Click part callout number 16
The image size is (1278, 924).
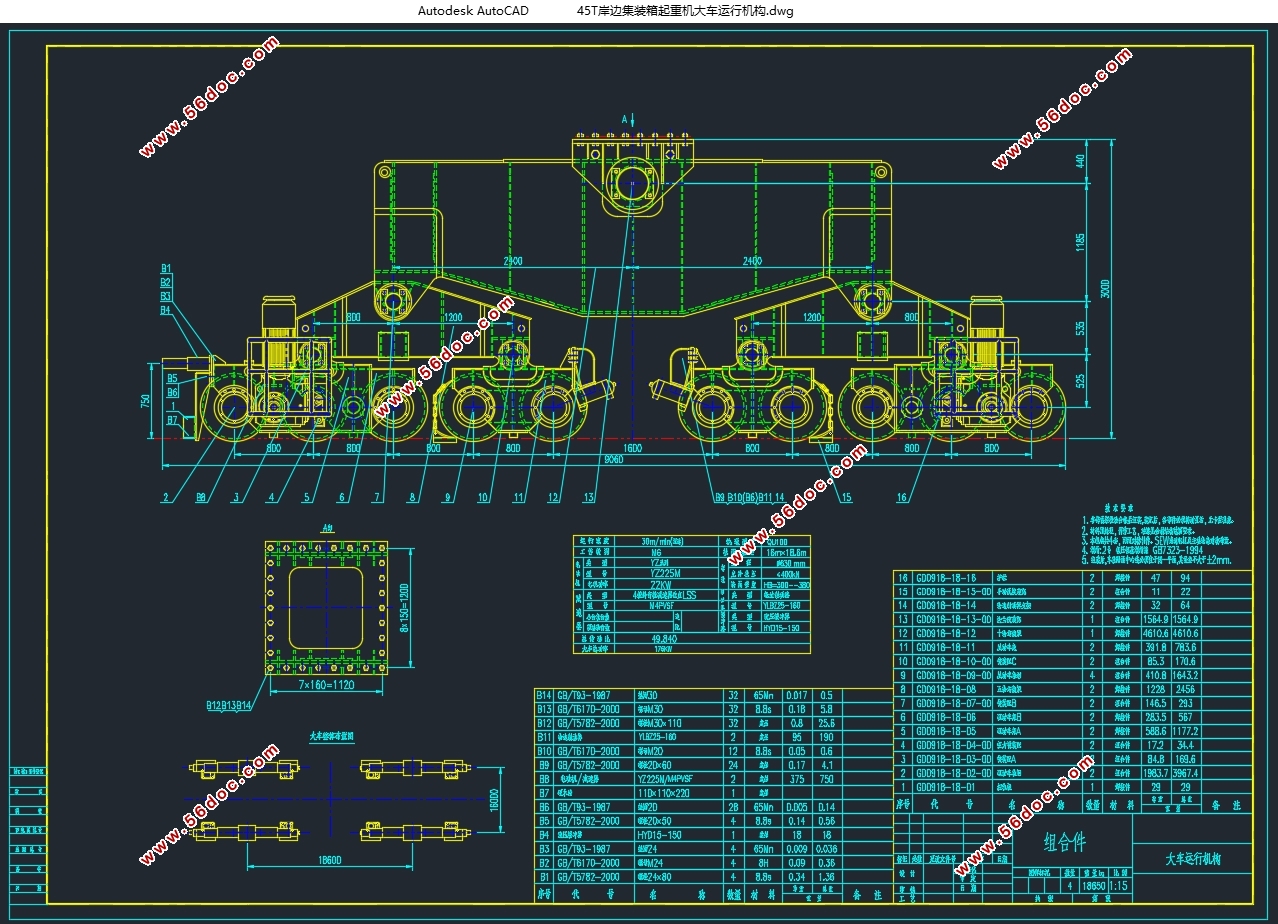point(902,497)
